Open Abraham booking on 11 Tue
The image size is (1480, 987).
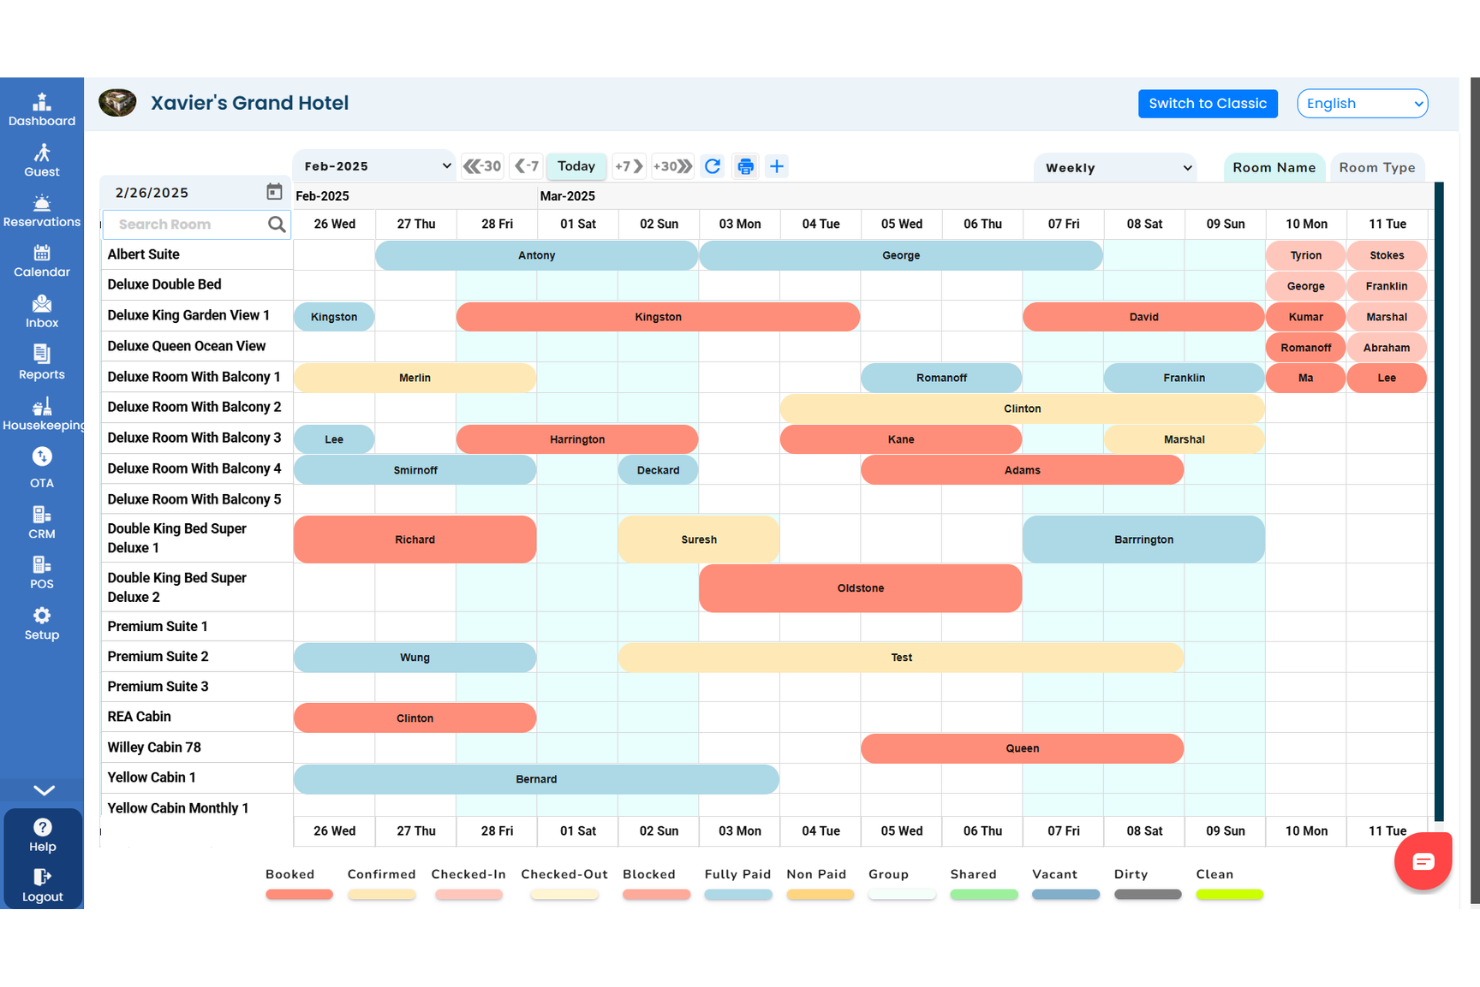(x=1387, y=348)
